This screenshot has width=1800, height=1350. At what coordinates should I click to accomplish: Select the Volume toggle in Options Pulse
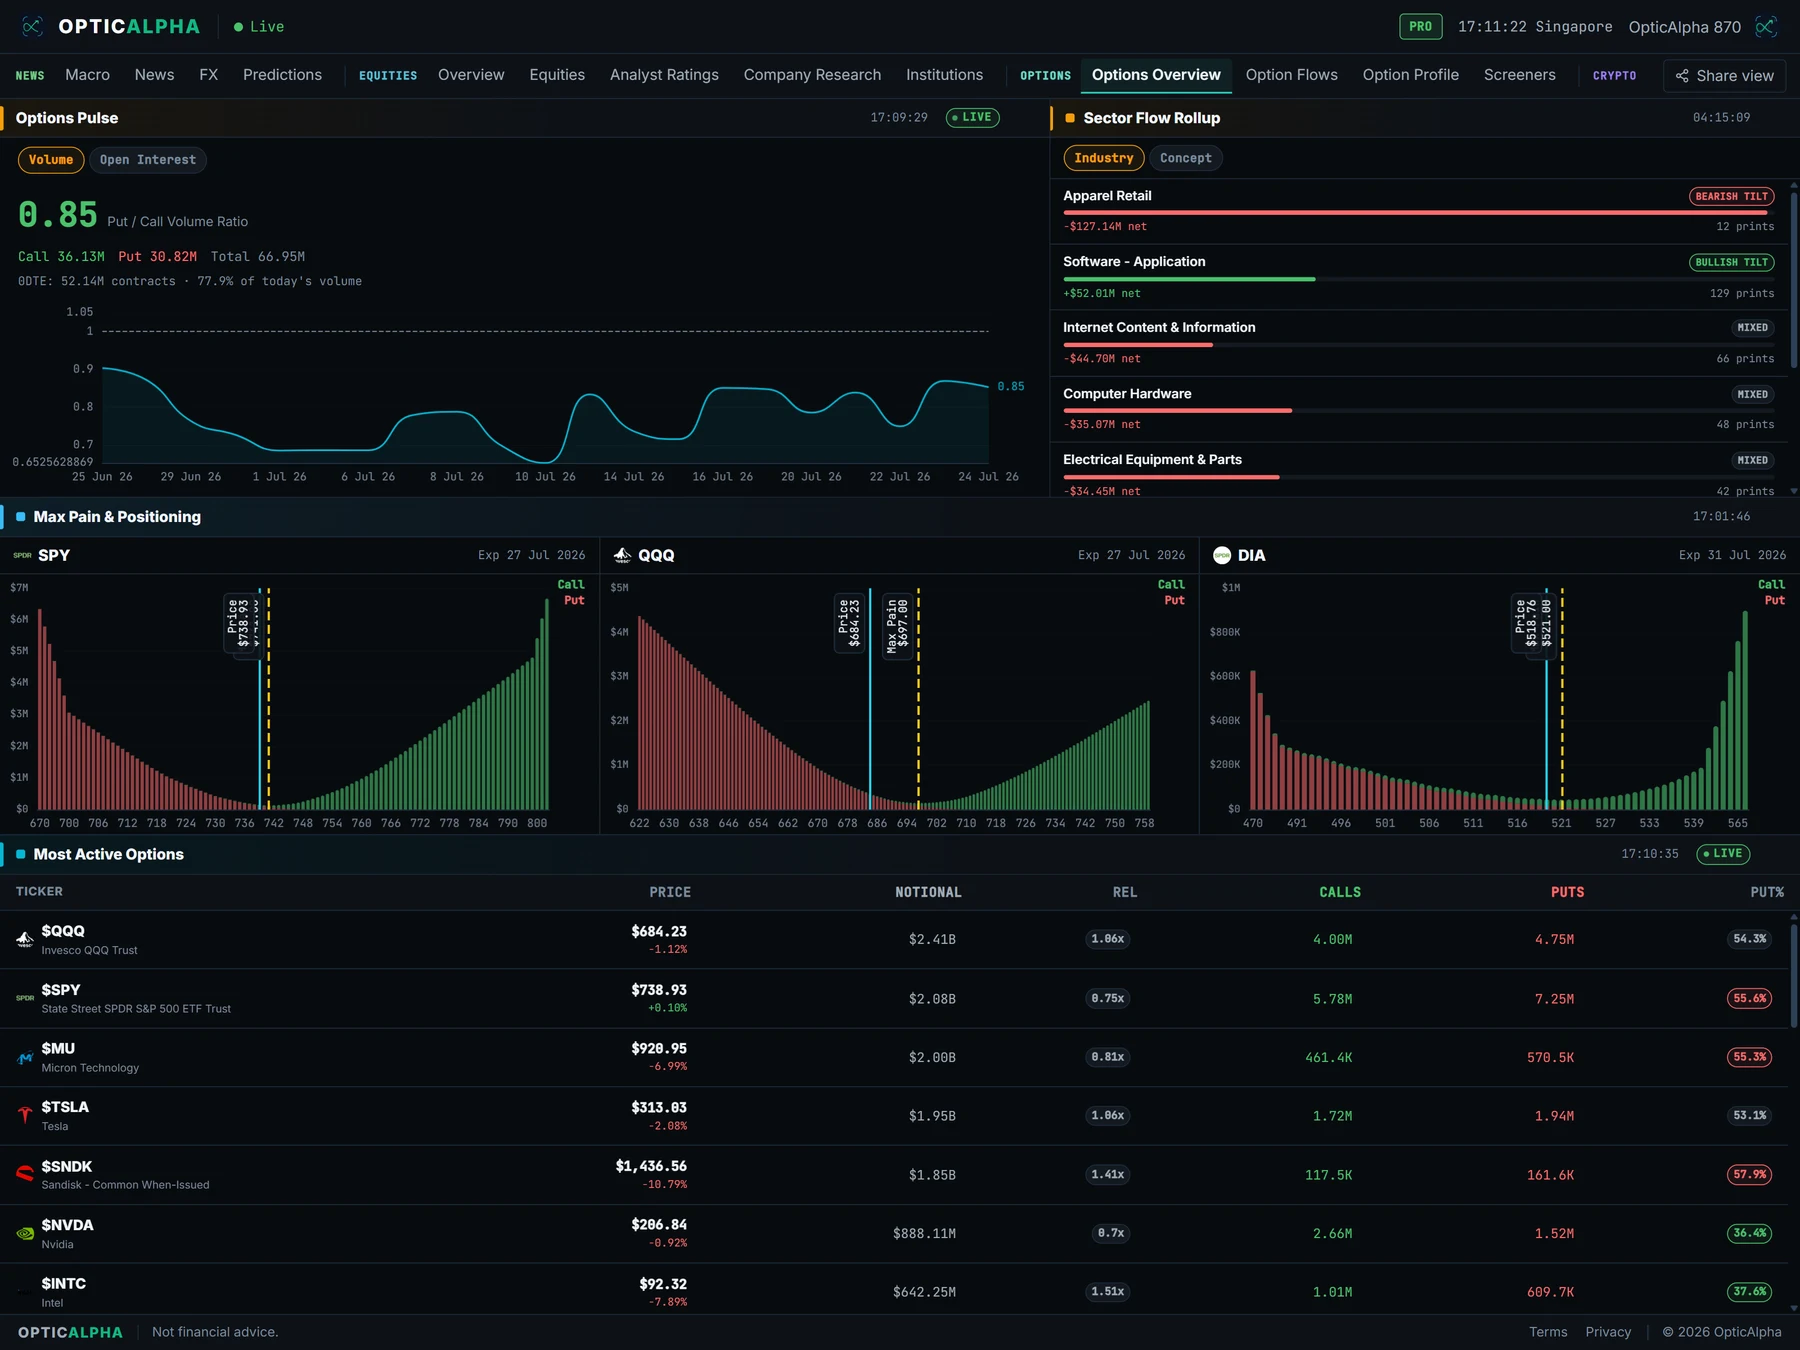click(51, 160)
